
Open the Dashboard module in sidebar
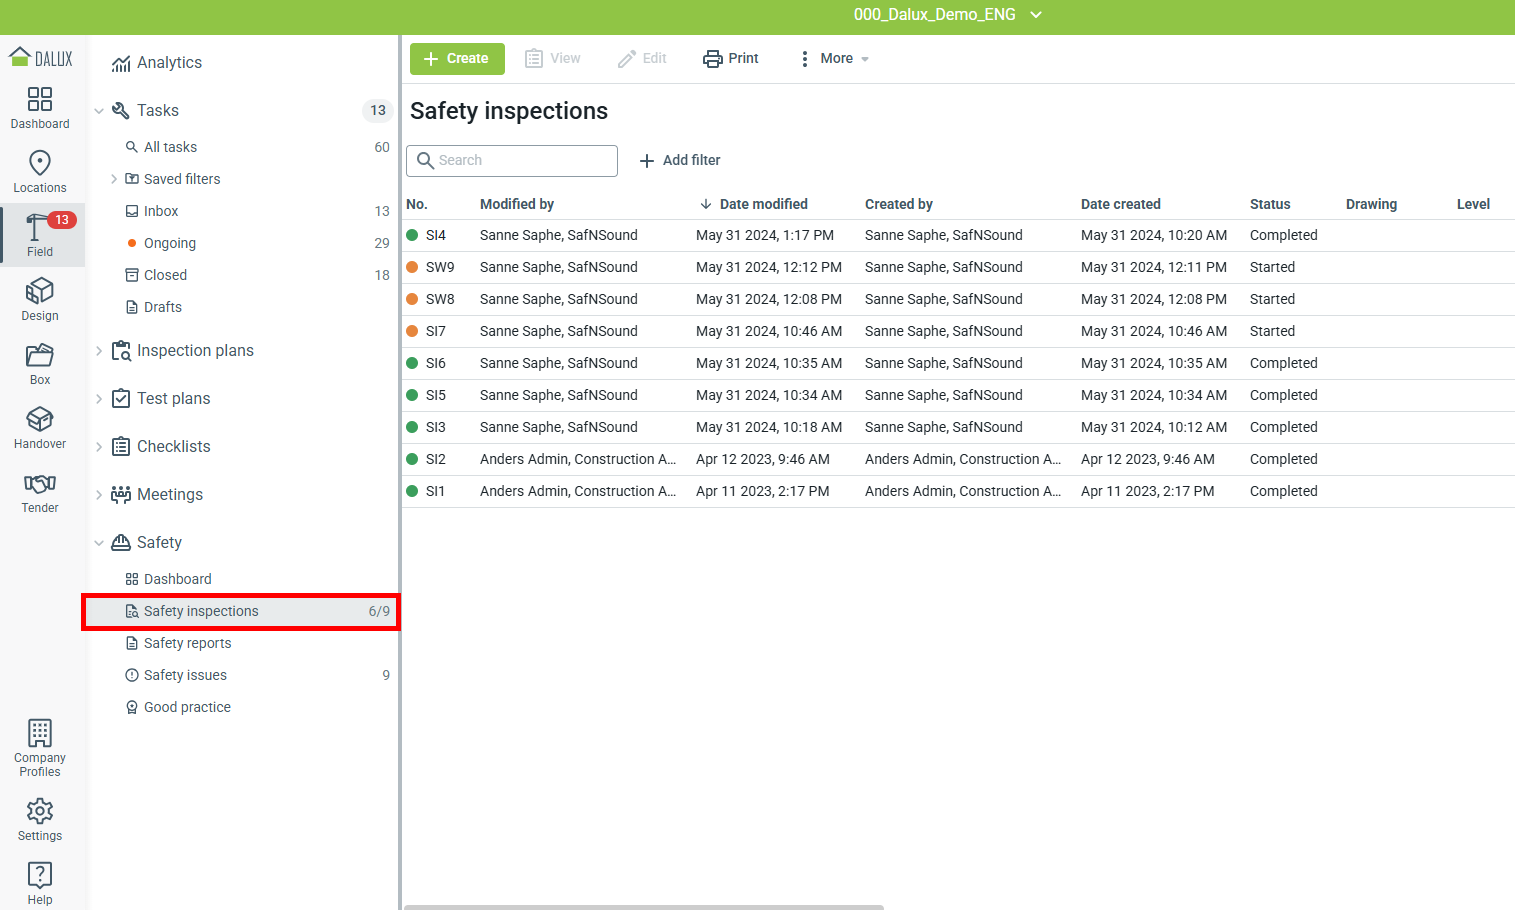coord(40,108)
